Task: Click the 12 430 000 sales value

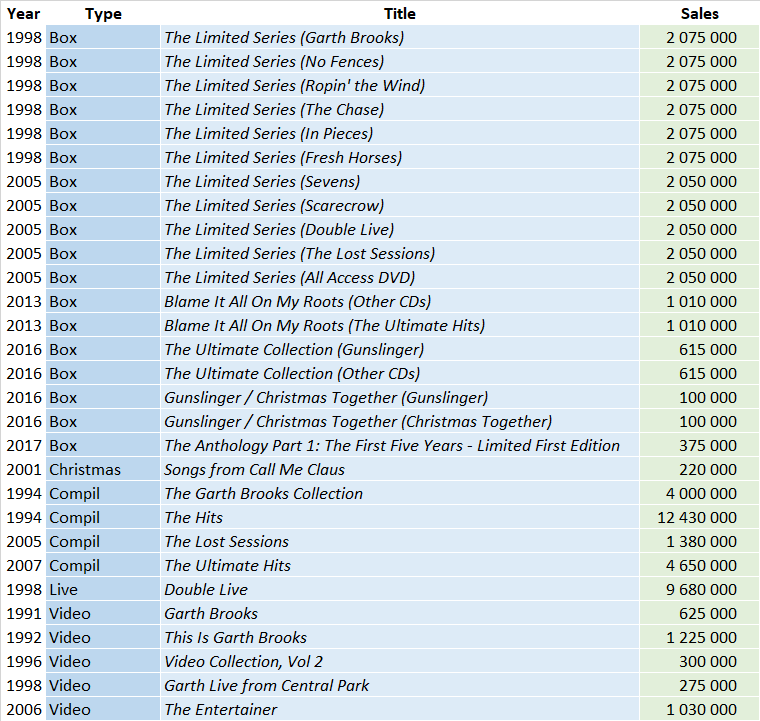Action: click(x=697, y=517)
